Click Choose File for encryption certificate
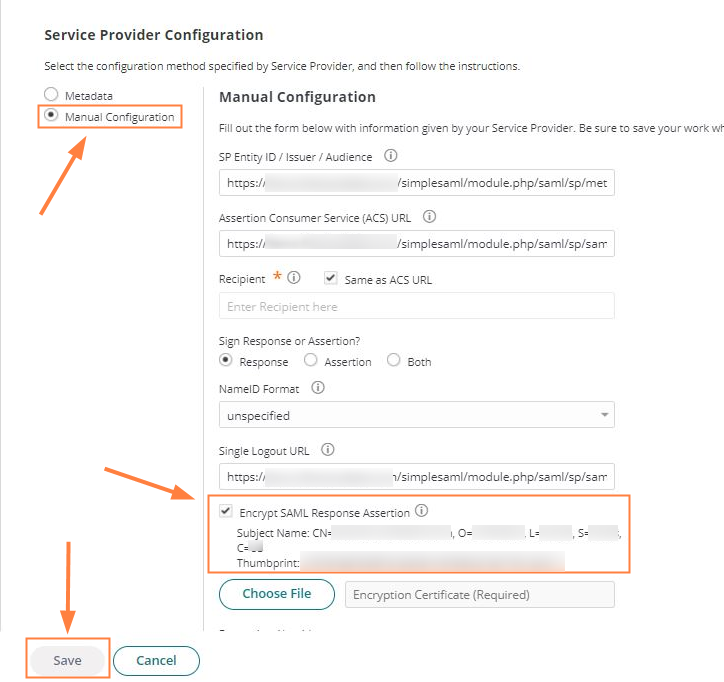 click(276, 594)
